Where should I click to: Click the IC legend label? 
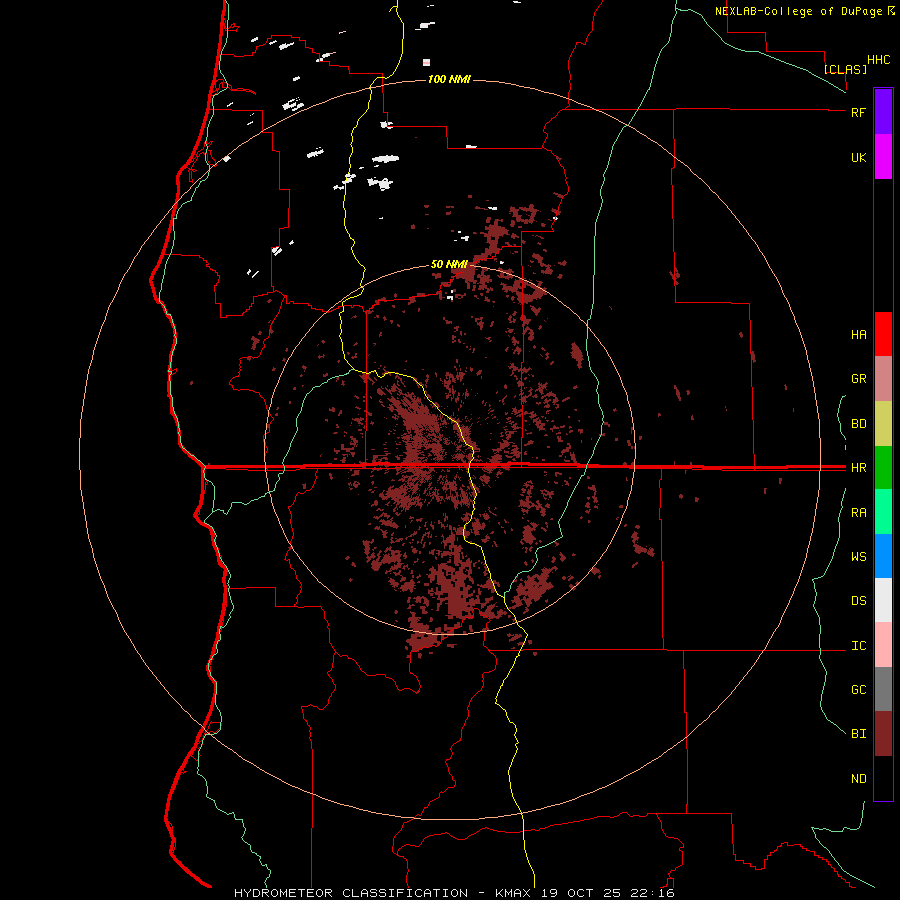click(858, 646)
